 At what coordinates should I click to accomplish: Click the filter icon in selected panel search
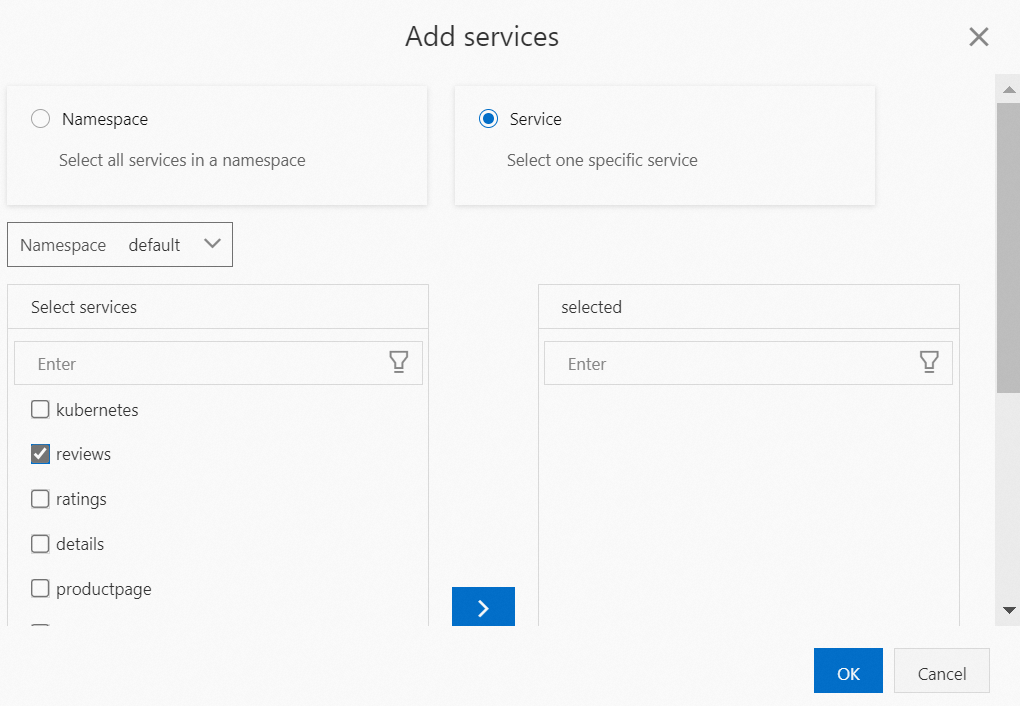click(929, 363)
